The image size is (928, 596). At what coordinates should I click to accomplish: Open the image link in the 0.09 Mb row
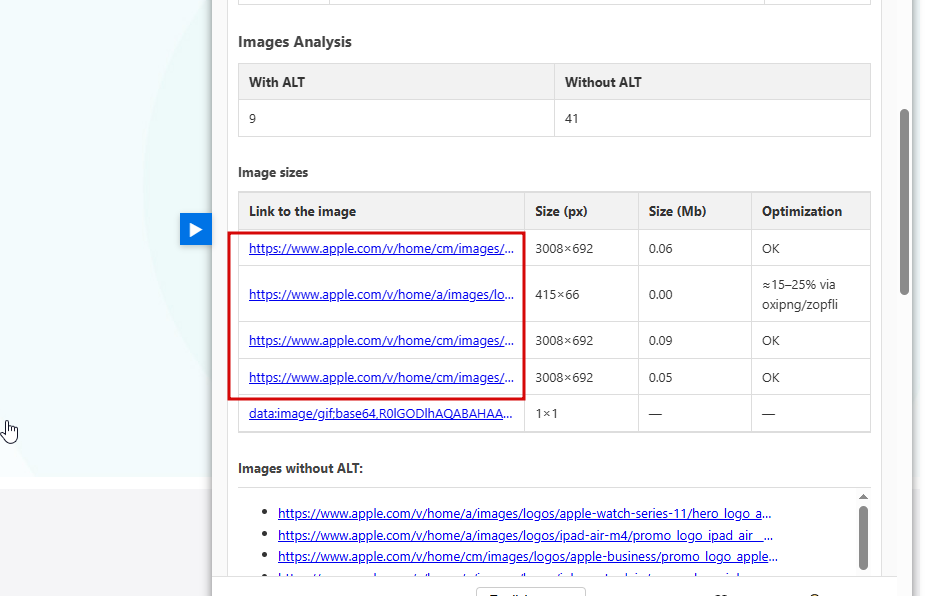tap(381, 340)
